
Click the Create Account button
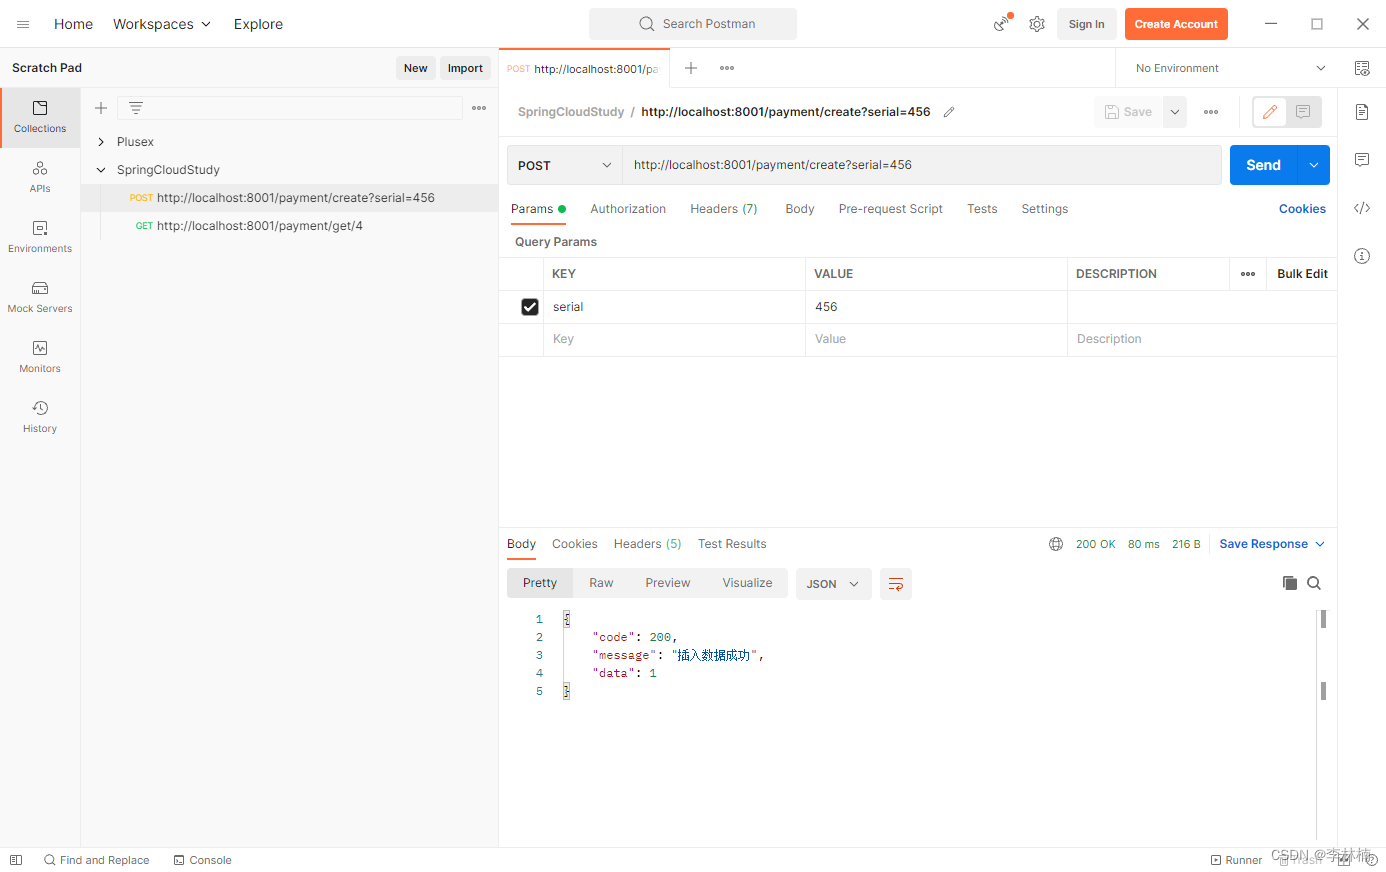click(x=1176, y=24)
